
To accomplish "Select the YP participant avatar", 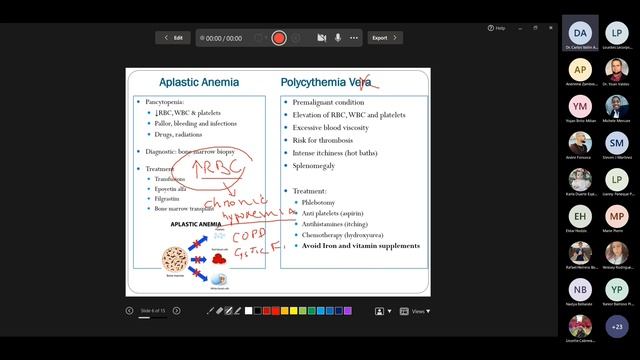I will point(617,289).
